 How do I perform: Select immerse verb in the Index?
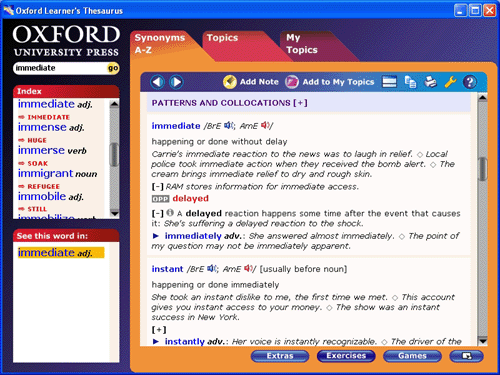point(52,150)
